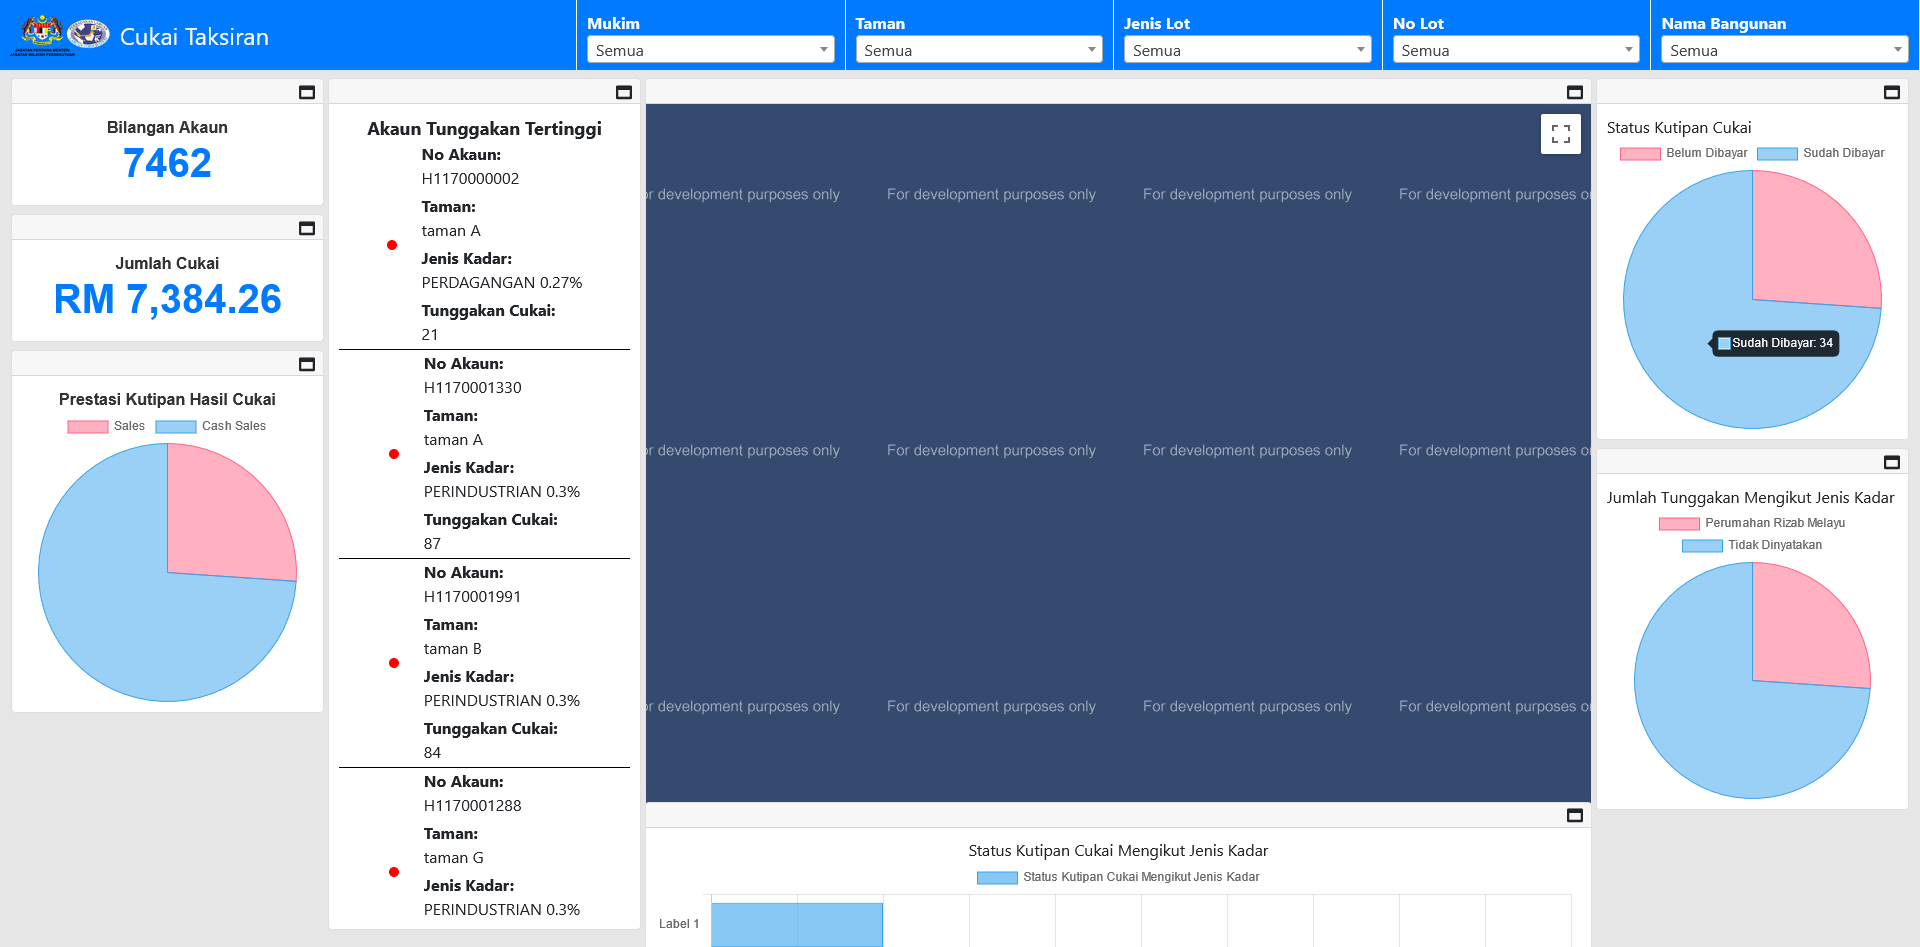Collapse the map panel using its header icon
Screen dimensions: 1920x947
pos(1575,92)
